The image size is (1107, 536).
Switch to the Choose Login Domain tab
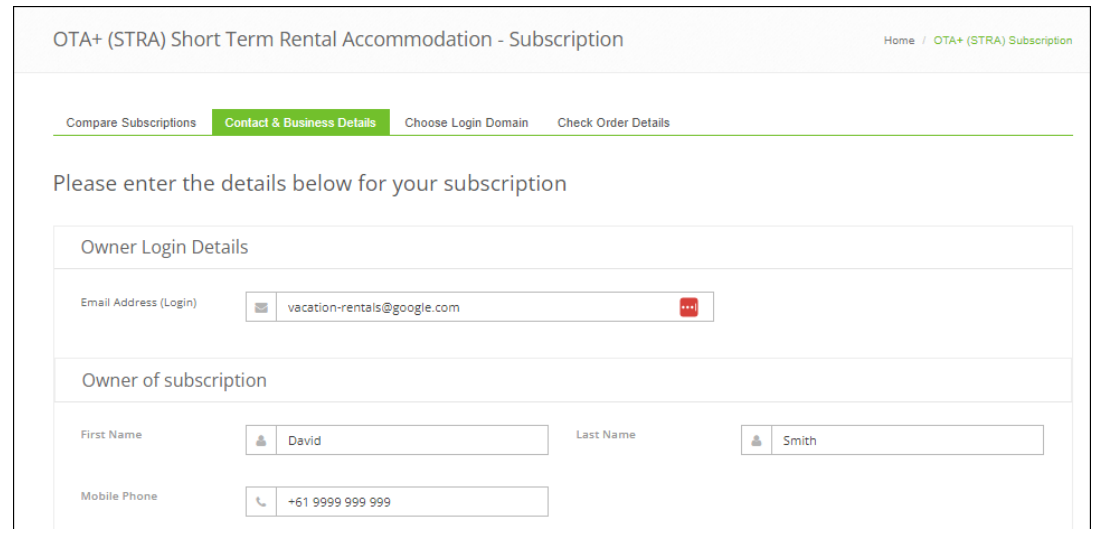point(466,123)
